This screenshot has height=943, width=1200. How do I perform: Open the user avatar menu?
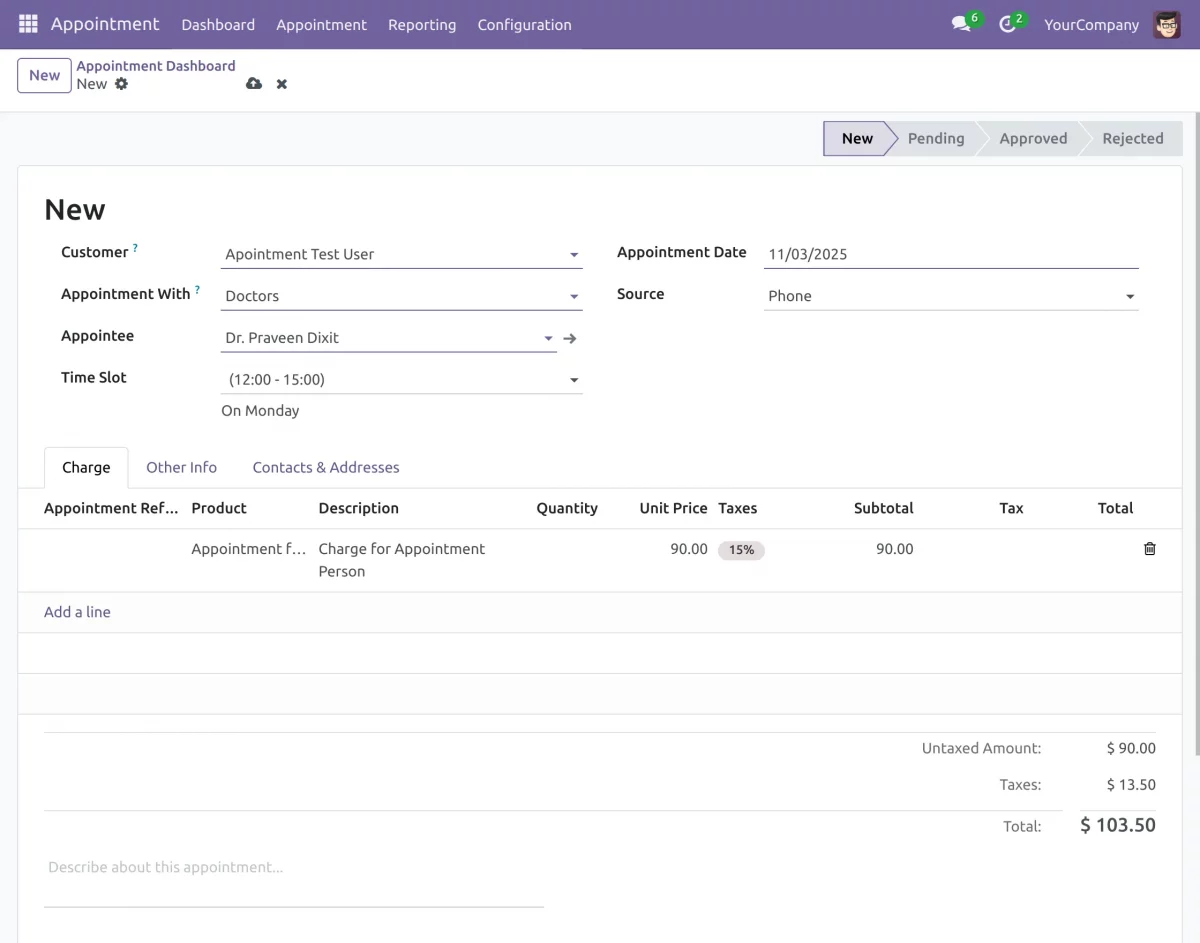1166,24
